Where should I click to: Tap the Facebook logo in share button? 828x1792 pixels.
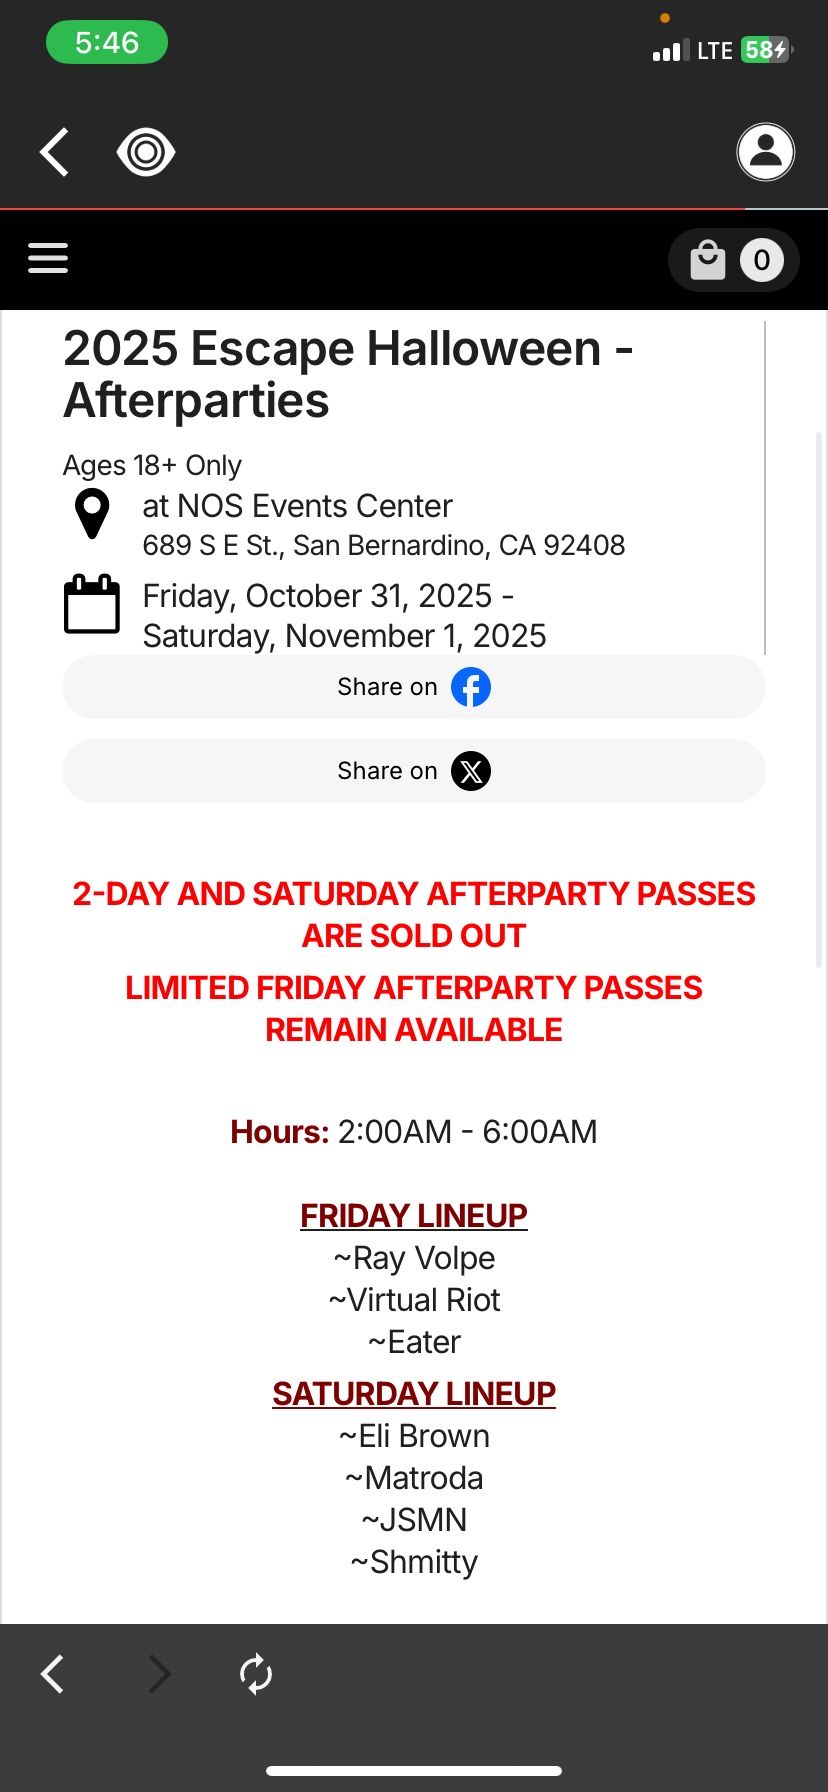click(x=472, y=687)
